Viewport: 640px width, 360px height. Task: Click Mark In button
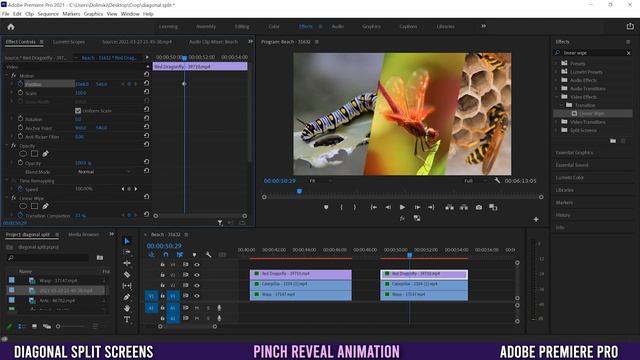click(x=341, y=207)
